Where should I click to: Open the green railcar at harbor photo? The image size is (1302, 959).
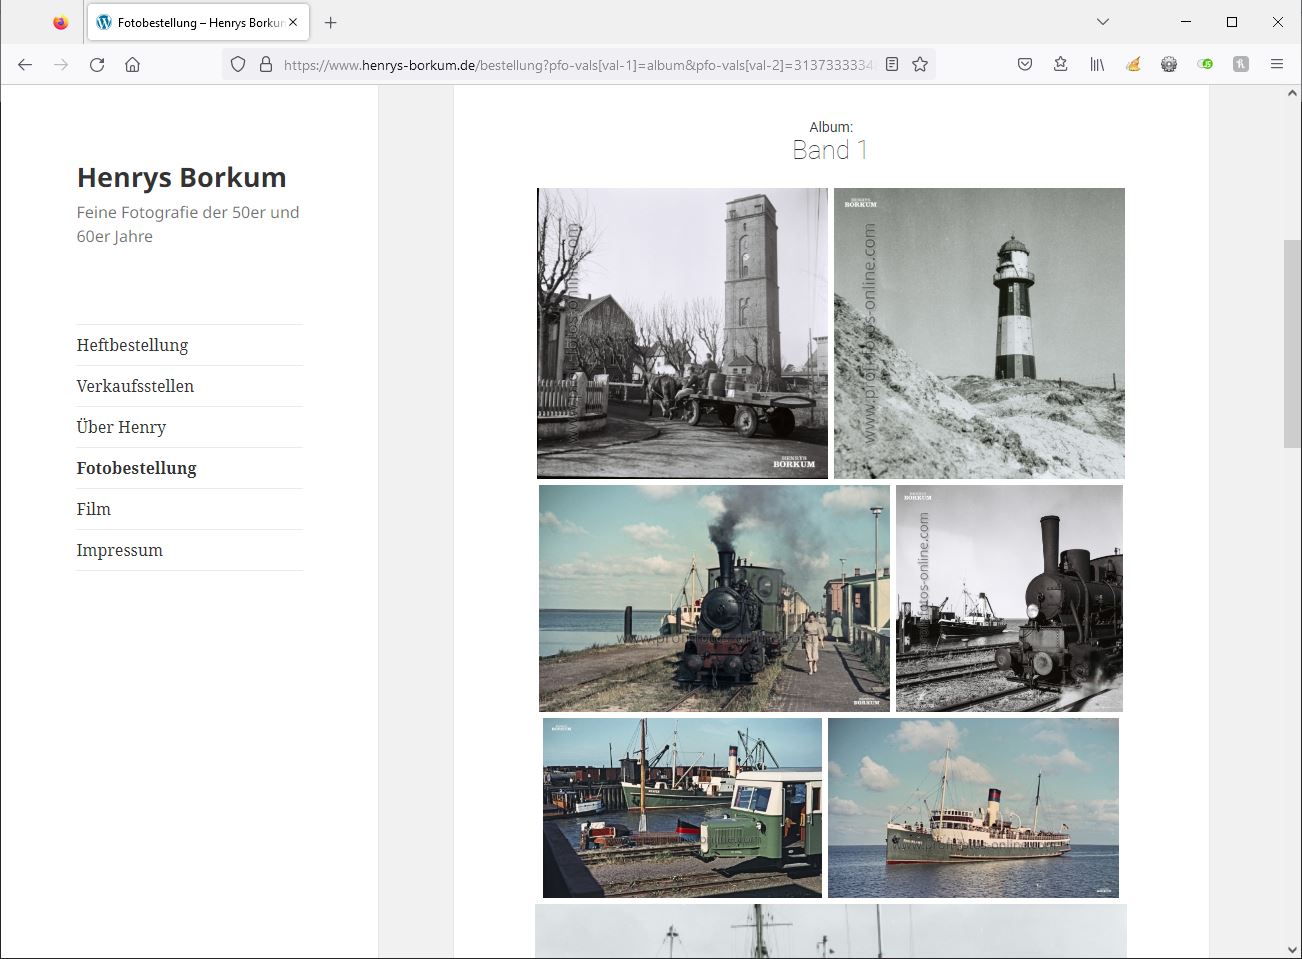pos(682,808)
